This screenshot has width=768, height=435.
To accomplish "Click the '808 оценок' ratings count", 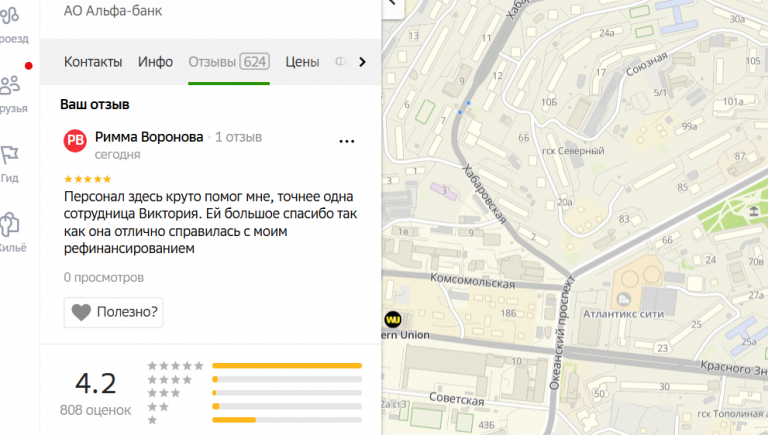I will (x=96, y=410).
